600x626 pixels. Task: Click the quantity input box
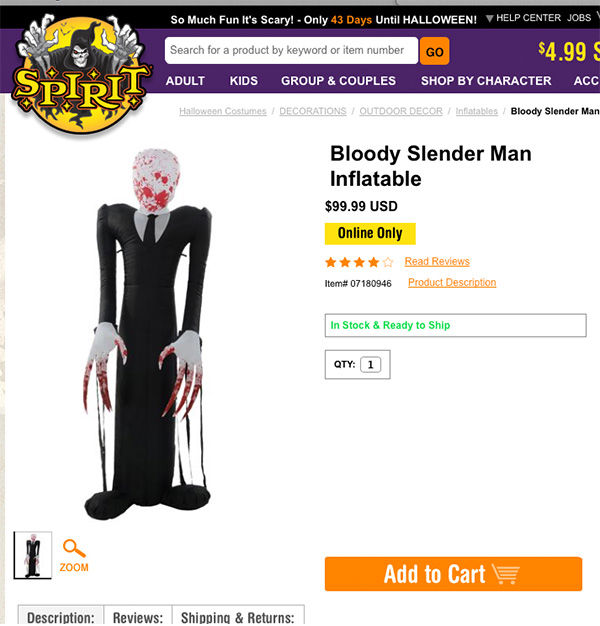pyautogui.click(x=370, y=365)
